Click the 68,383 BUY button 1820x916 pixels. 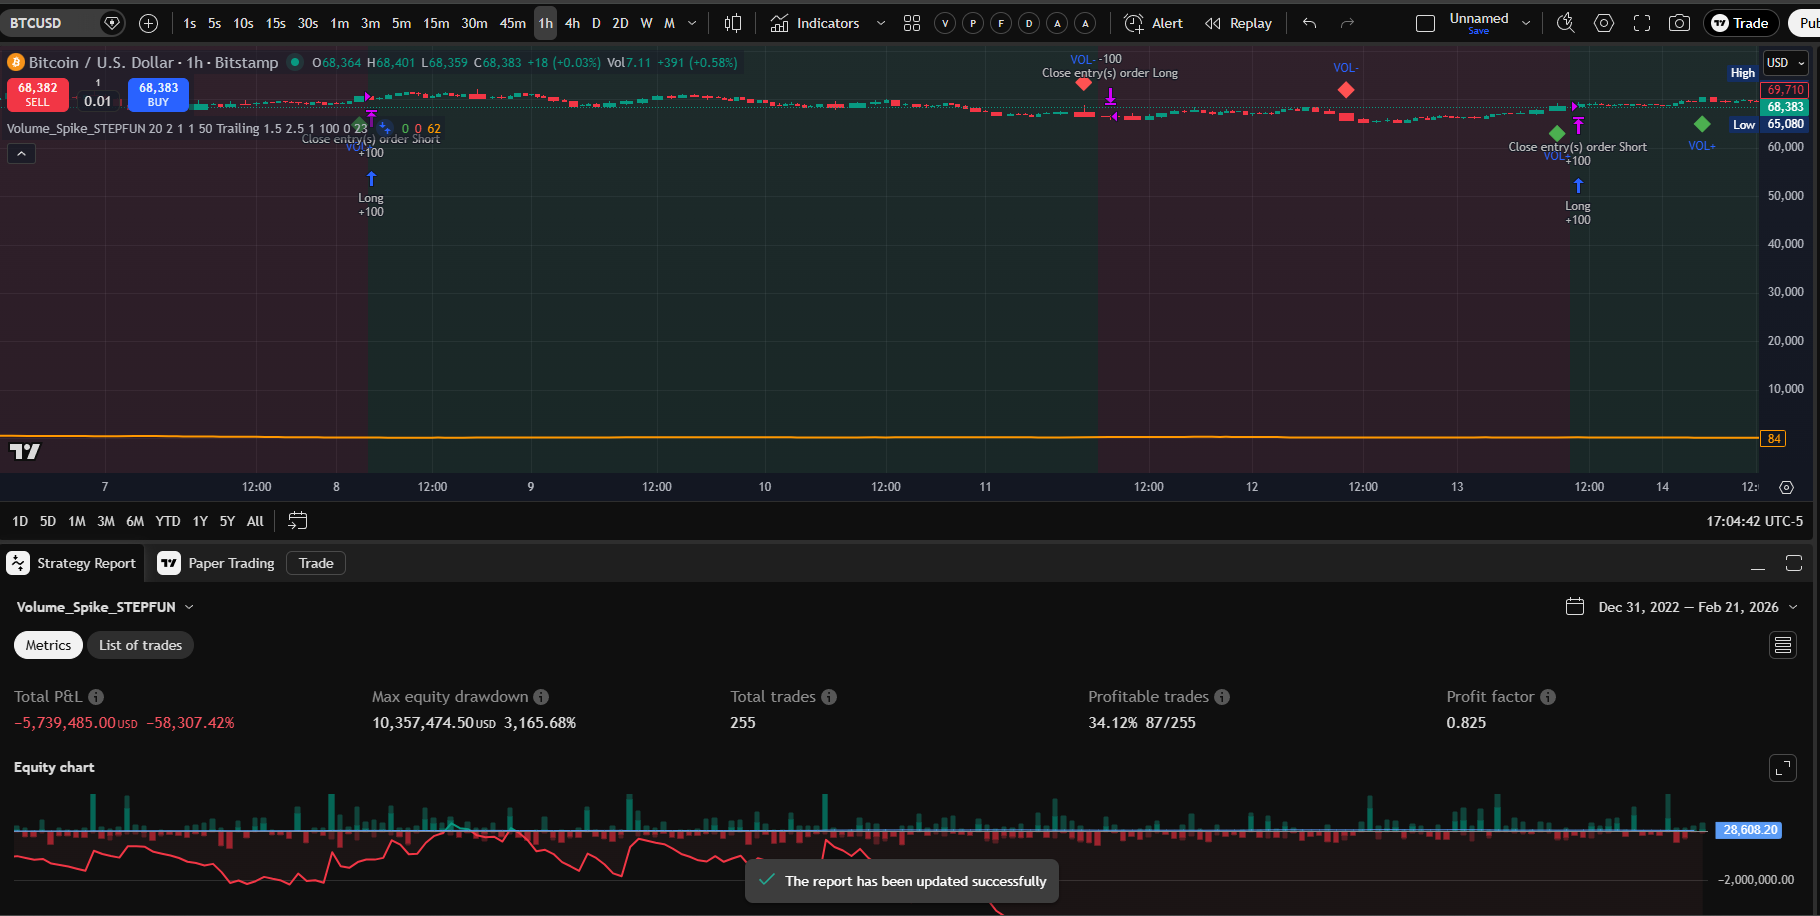tap(157, 95)
